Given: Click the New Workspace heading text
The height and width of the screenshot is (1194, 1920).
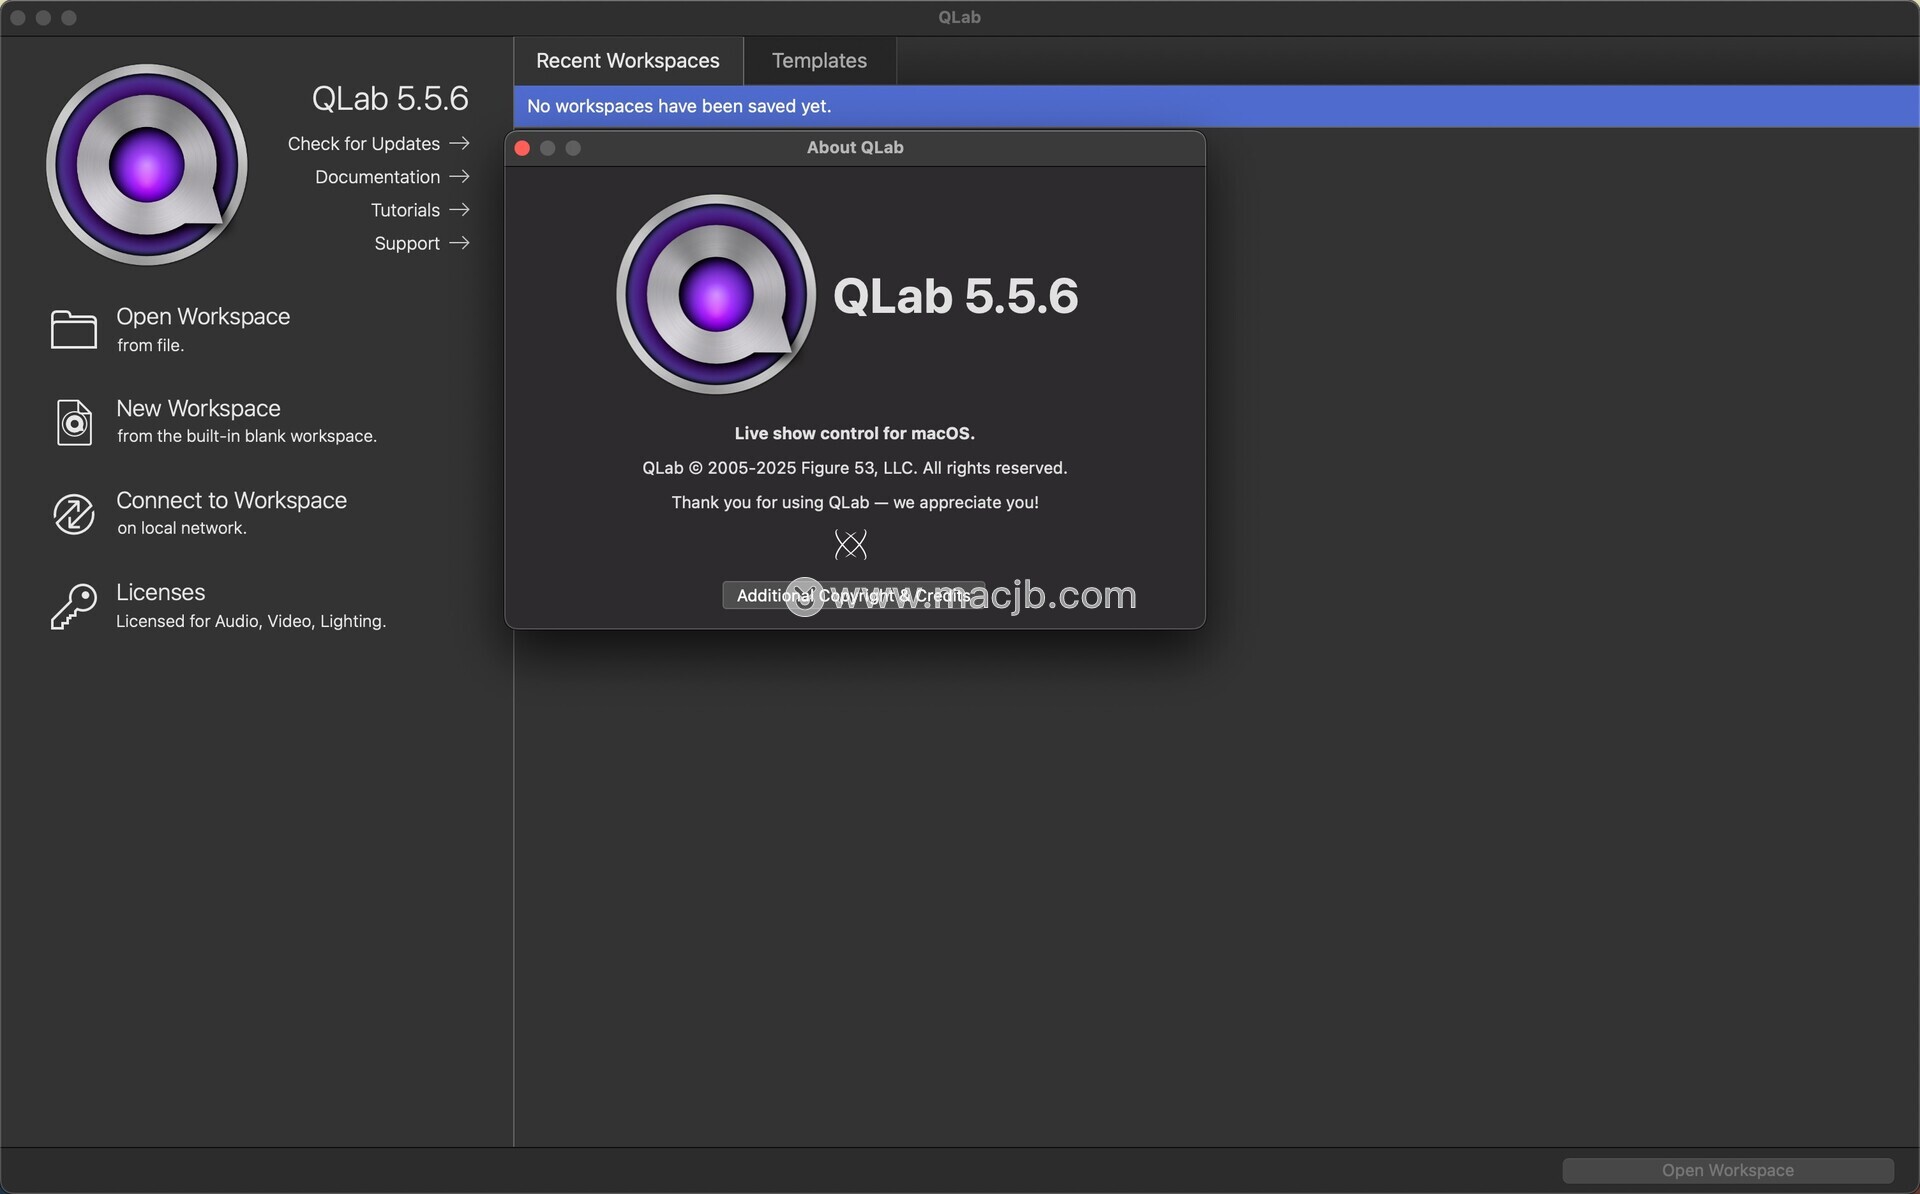Looking at the screenshot, I should point(198,408).
